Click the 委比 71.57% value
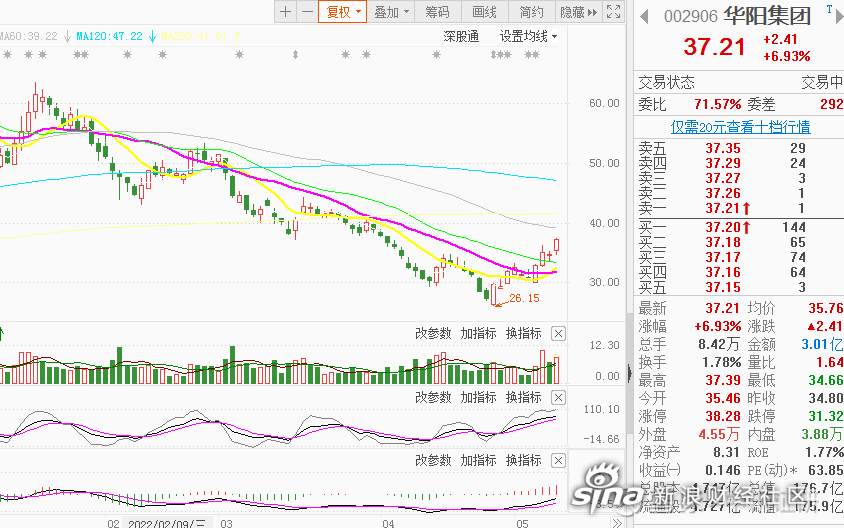Screen dimensions: 844x528 pyautogui.click(x=718, y=104)
